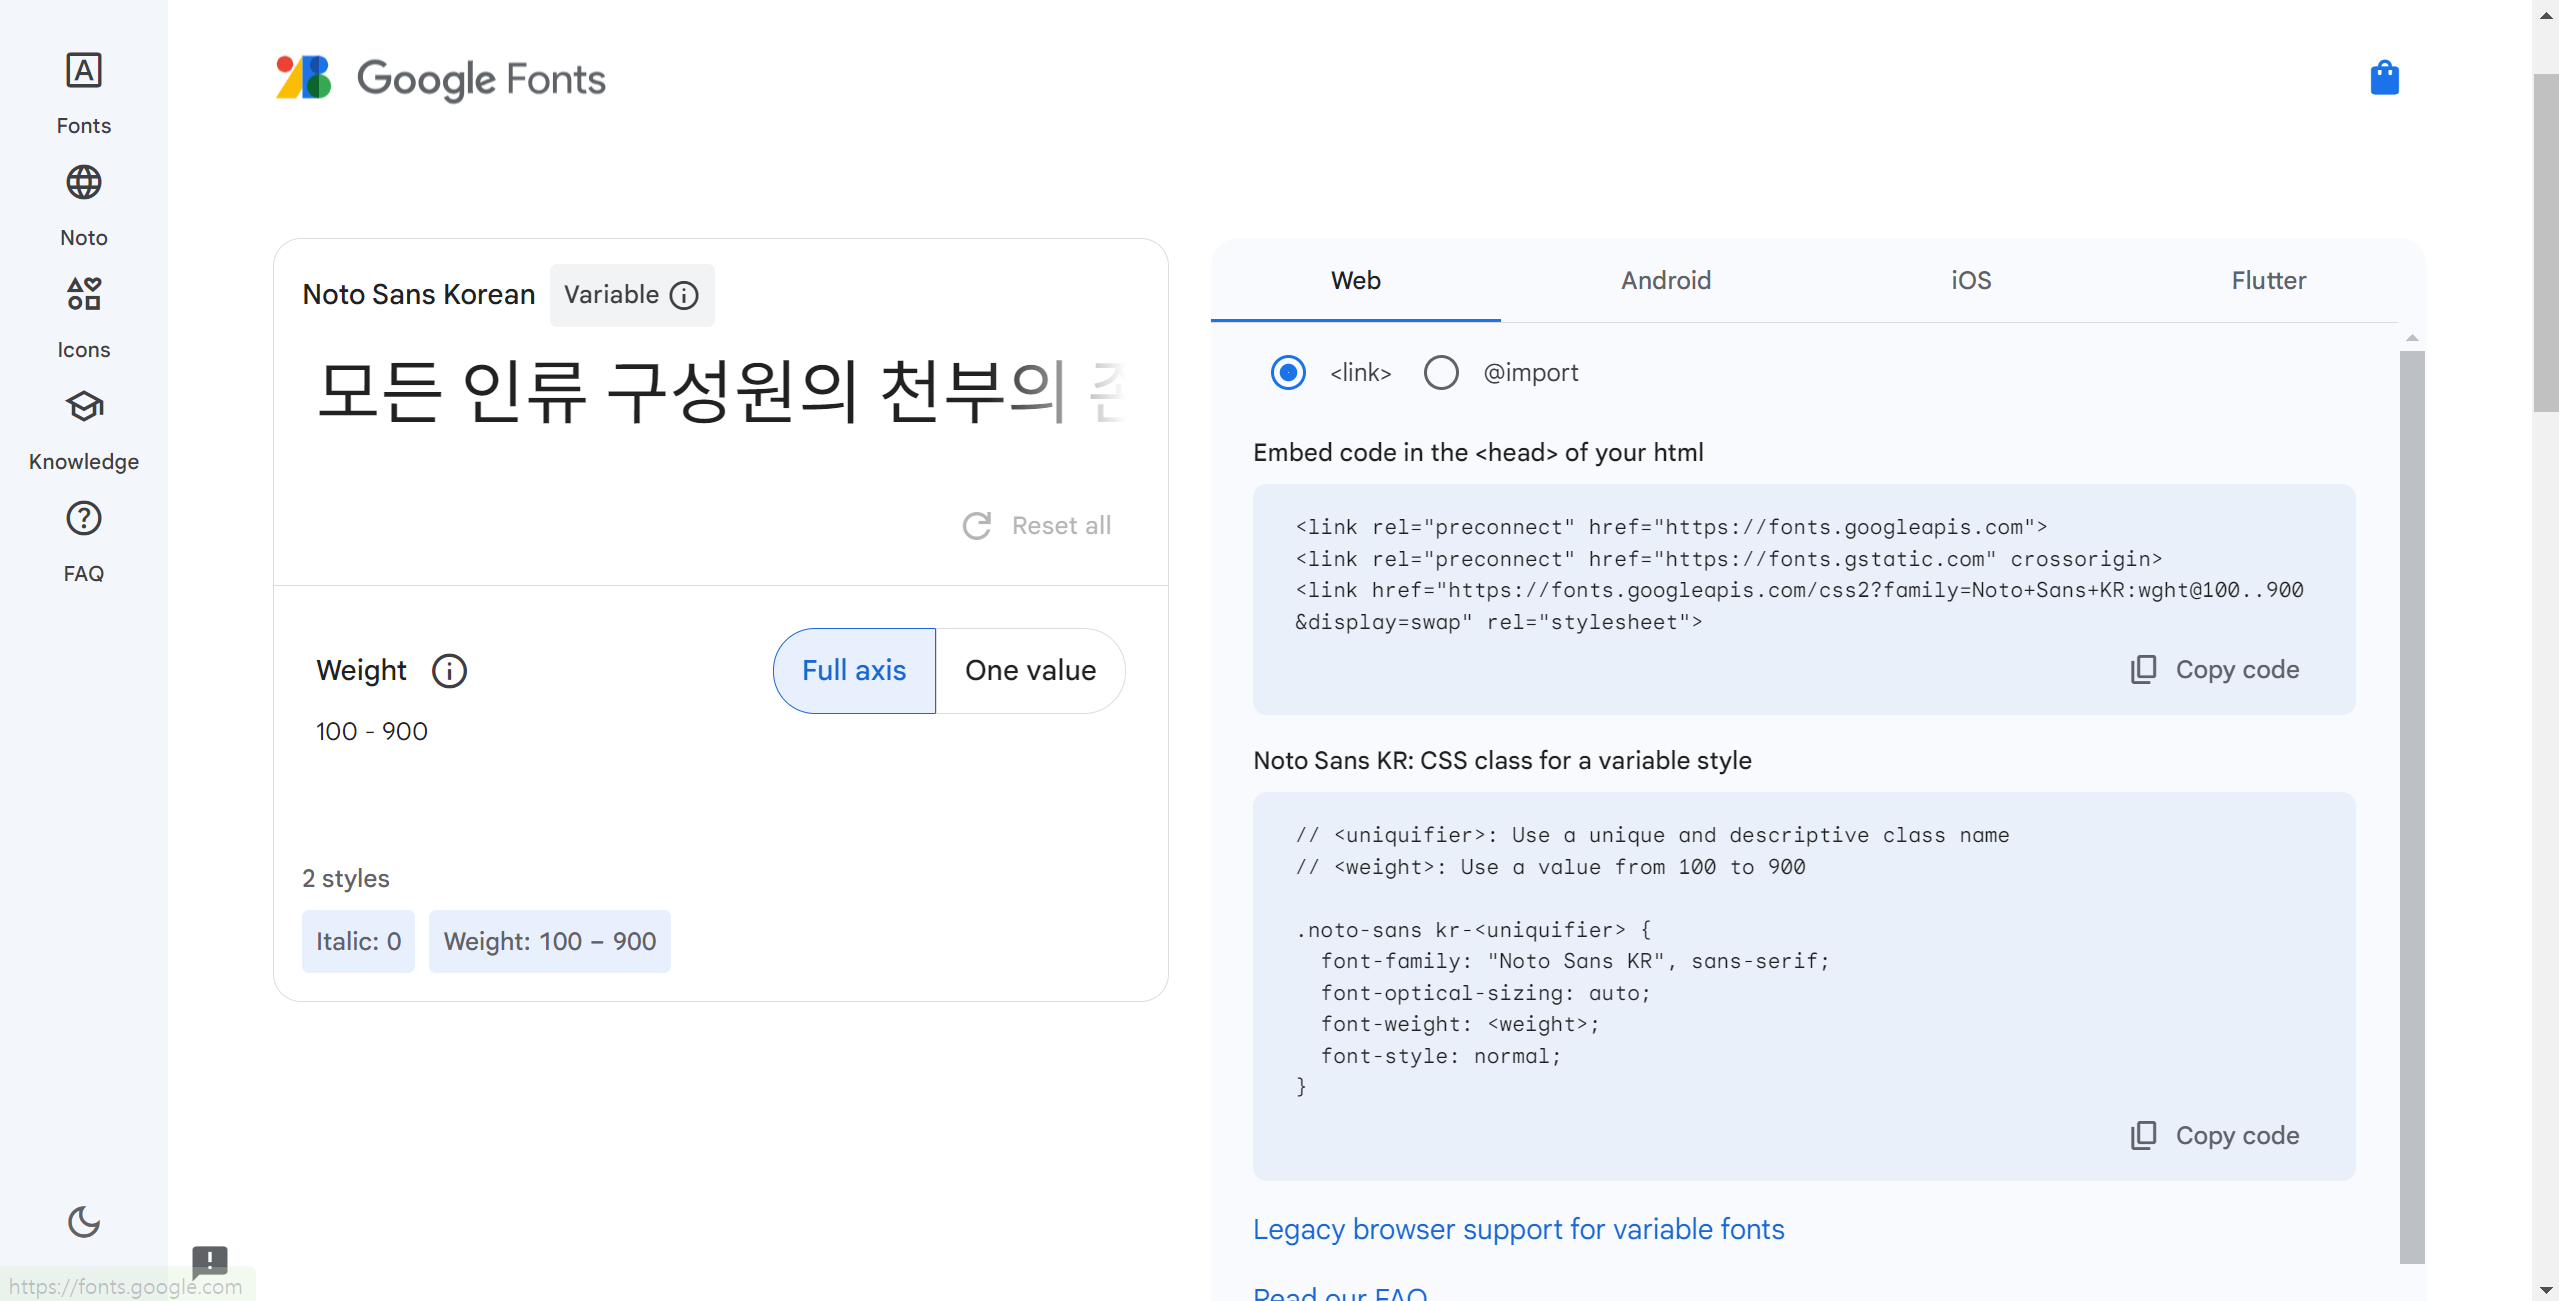
Task: Click the page scrollbar up arrow
Action: pos(2546,14)
